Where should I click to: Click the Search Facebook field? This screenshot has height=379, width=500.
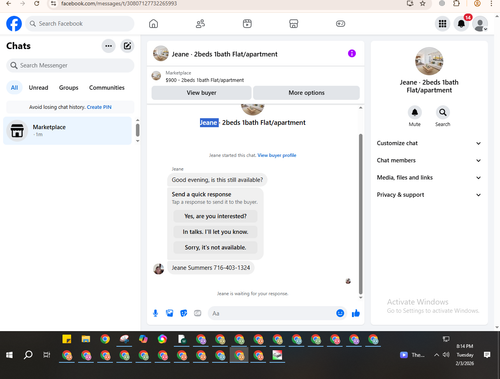click(x=80, y=24)
